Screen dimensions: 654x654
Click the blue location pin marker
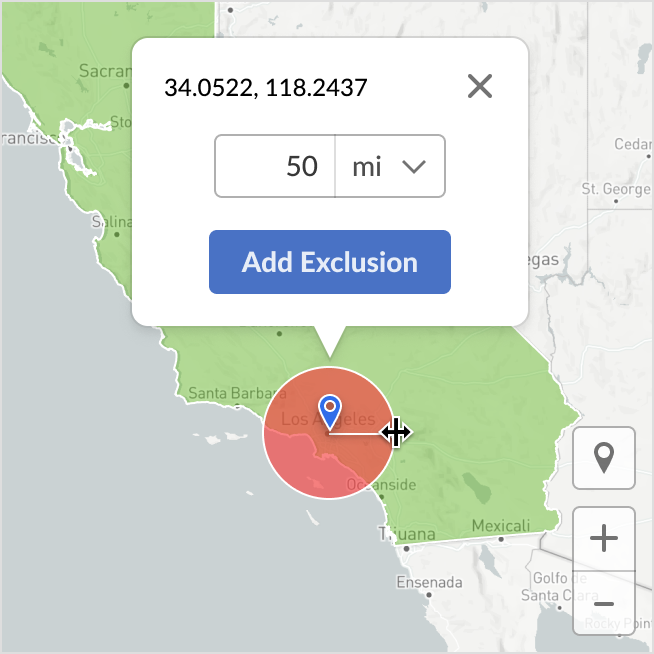[330, 410]
